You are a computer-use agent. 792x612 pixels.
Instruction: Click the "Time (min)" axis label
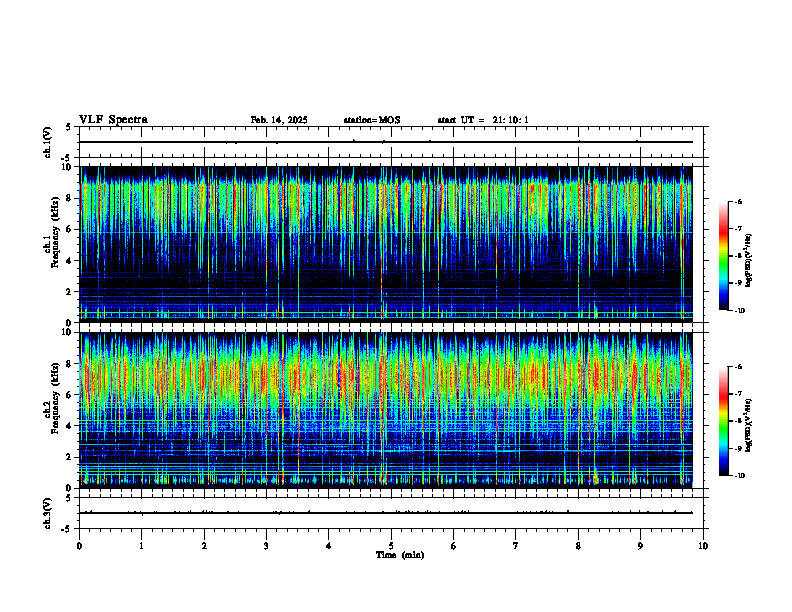pos(400,555)
